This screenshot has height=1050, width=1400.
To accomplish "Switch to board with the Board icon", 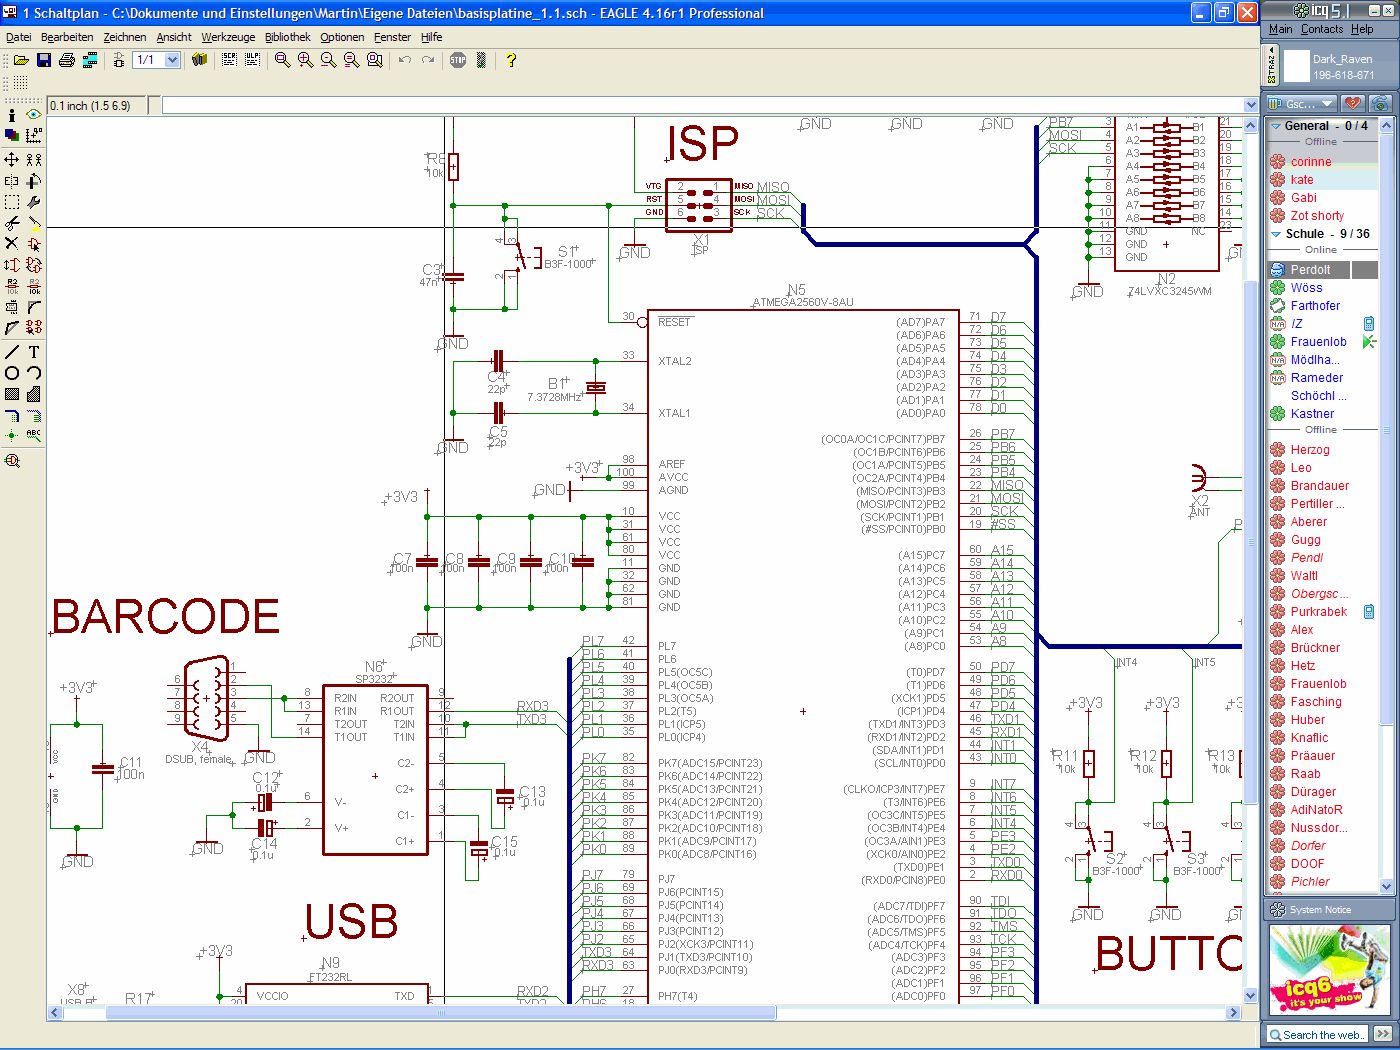I will tap(118, 60).
